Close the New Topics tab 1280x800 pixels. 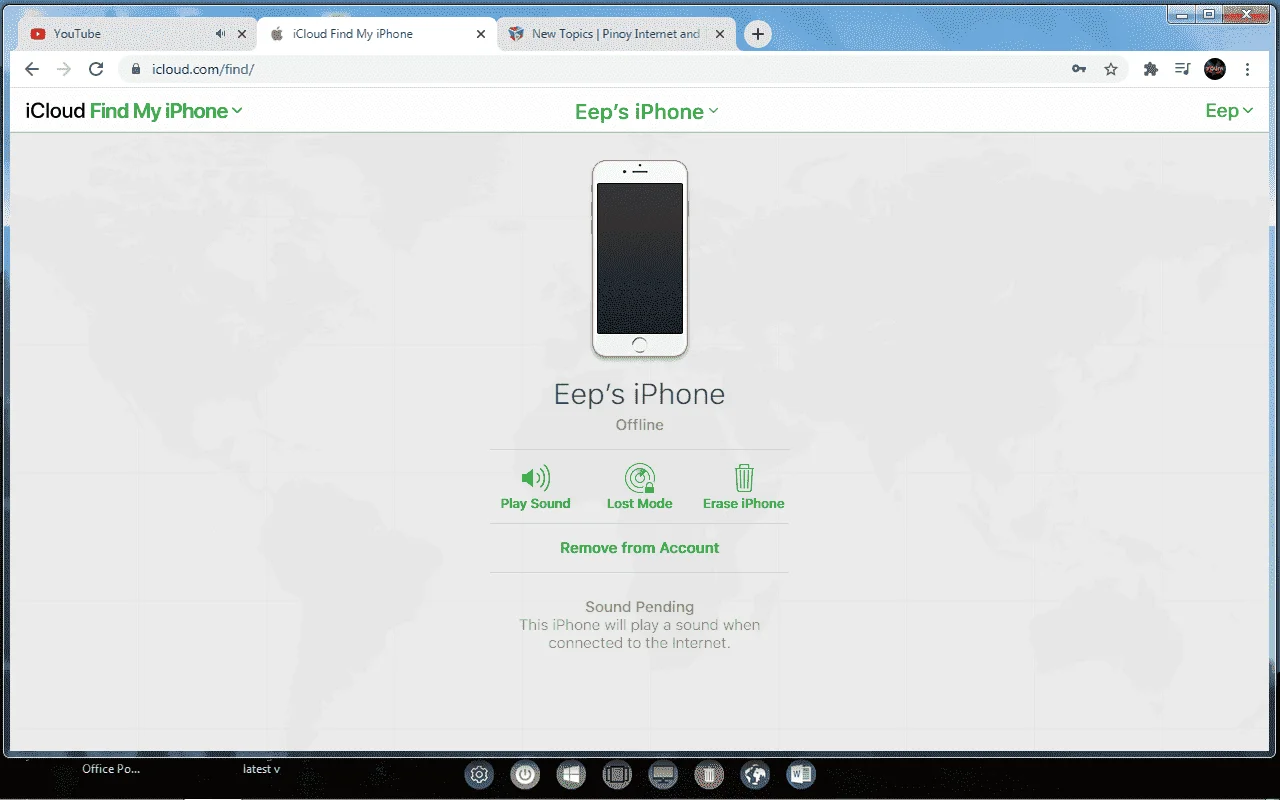[720, 34]
